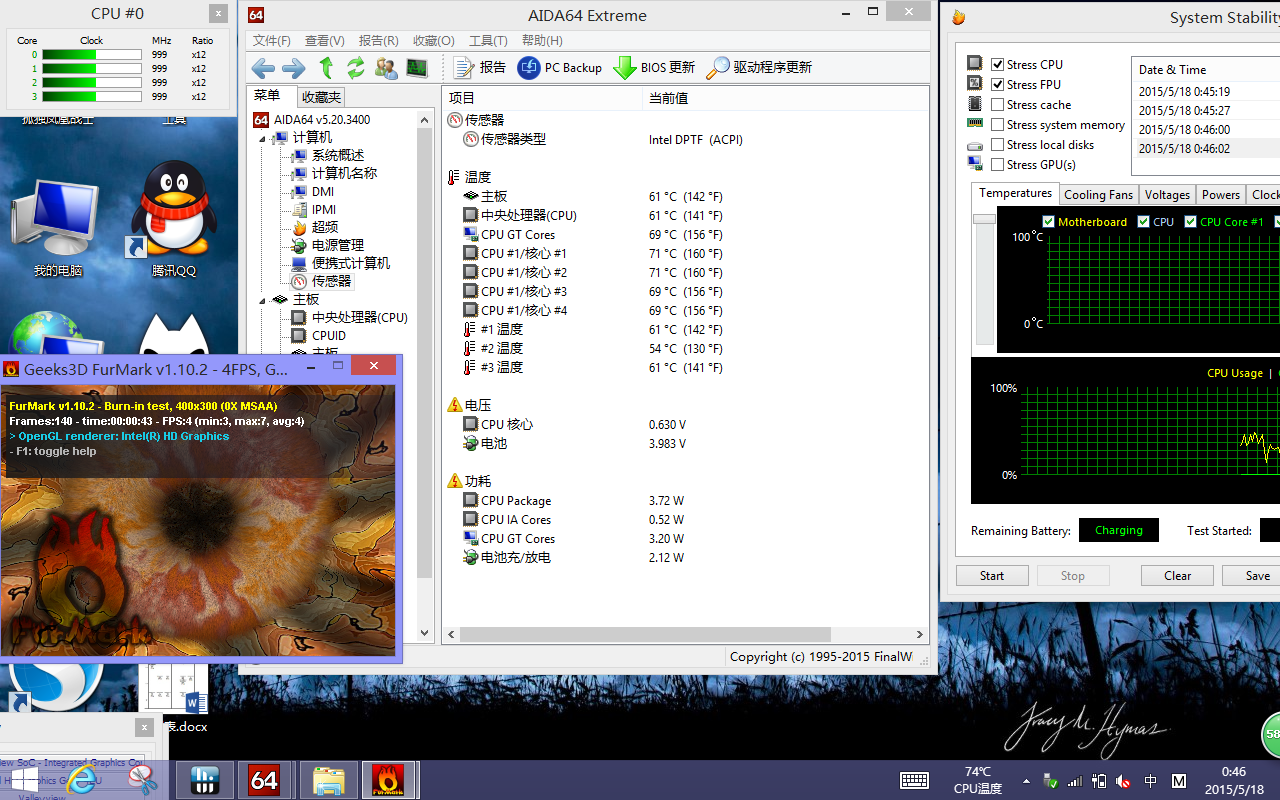This screenshot has height=800, width=1280.
Task: Enable Stress GPU(s) checkbox
Action: click(x=997, y=164)
